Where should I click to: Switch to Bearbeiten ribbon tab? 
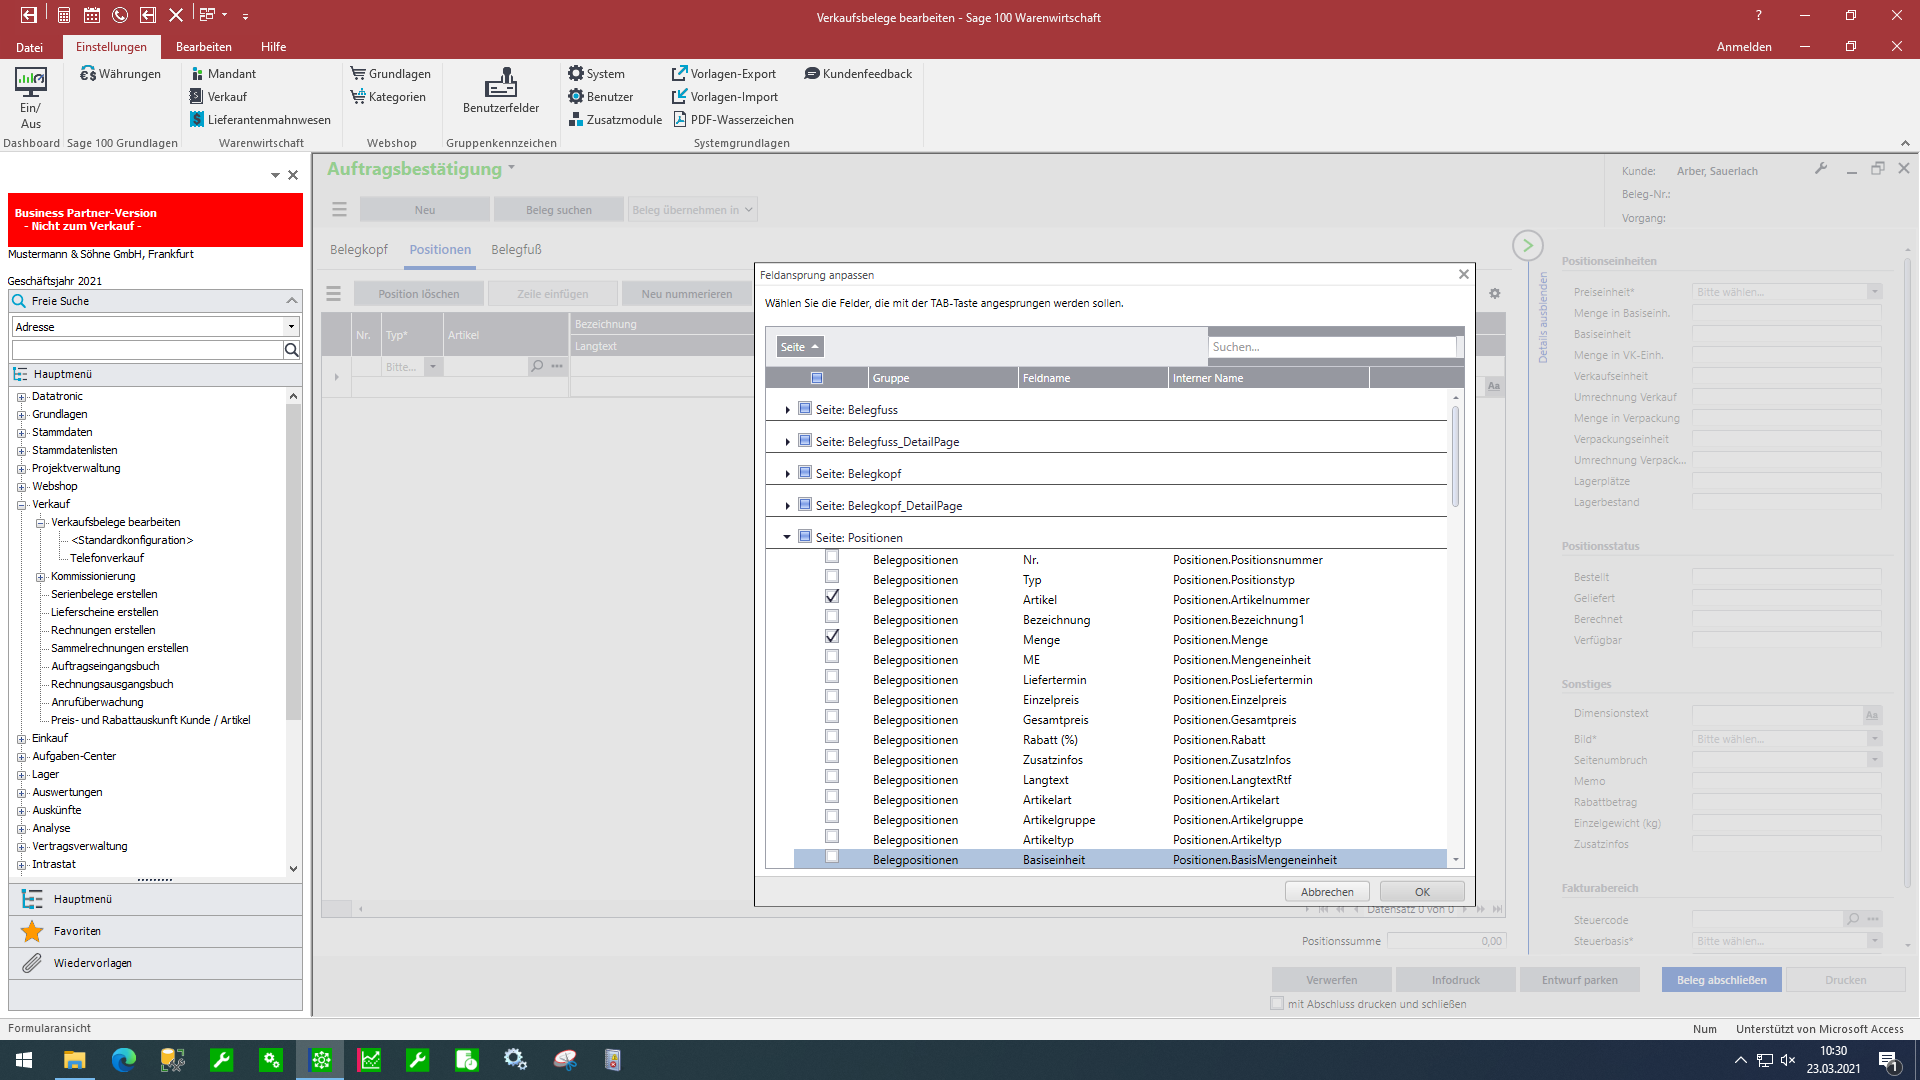tap(204, 47)
